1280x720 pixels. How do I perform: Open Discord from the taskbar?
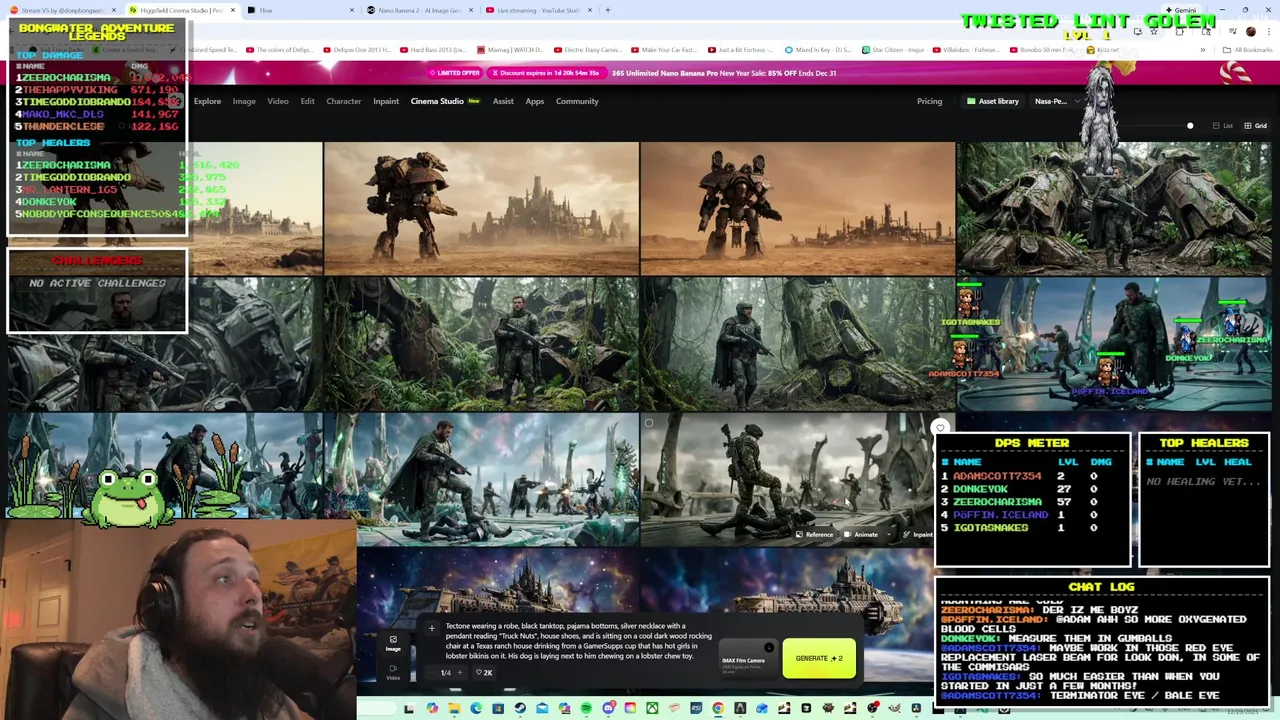click(608, 709)
